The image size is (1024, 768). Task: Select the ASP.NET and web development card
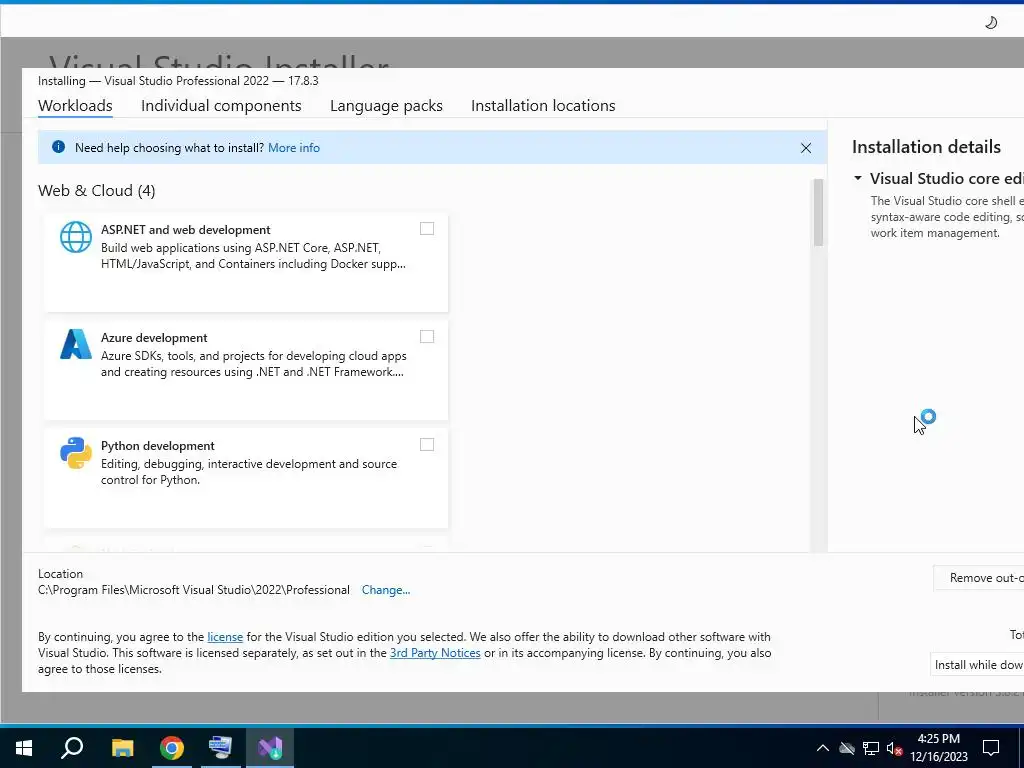[246, 263]
